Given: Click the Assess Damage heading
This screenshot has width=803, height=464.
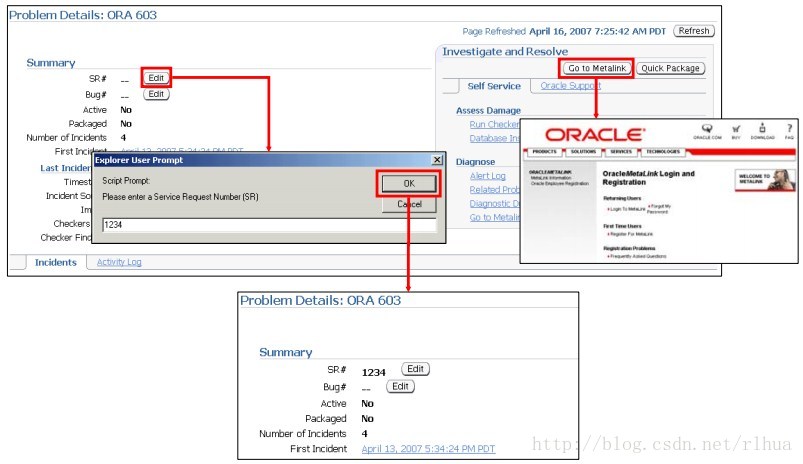Looking at the screenshot, I should click(x=488, y=110).
